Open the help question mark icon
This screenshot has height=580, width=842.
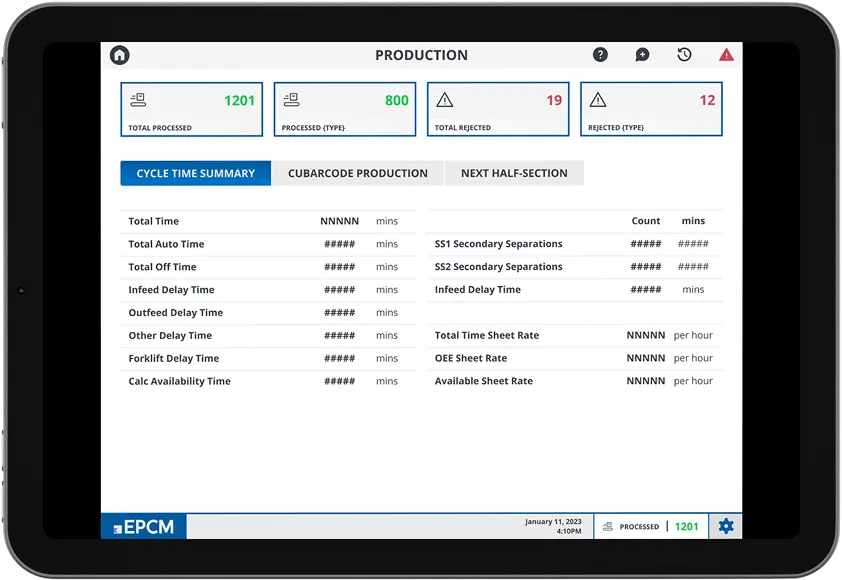(600, 54)
